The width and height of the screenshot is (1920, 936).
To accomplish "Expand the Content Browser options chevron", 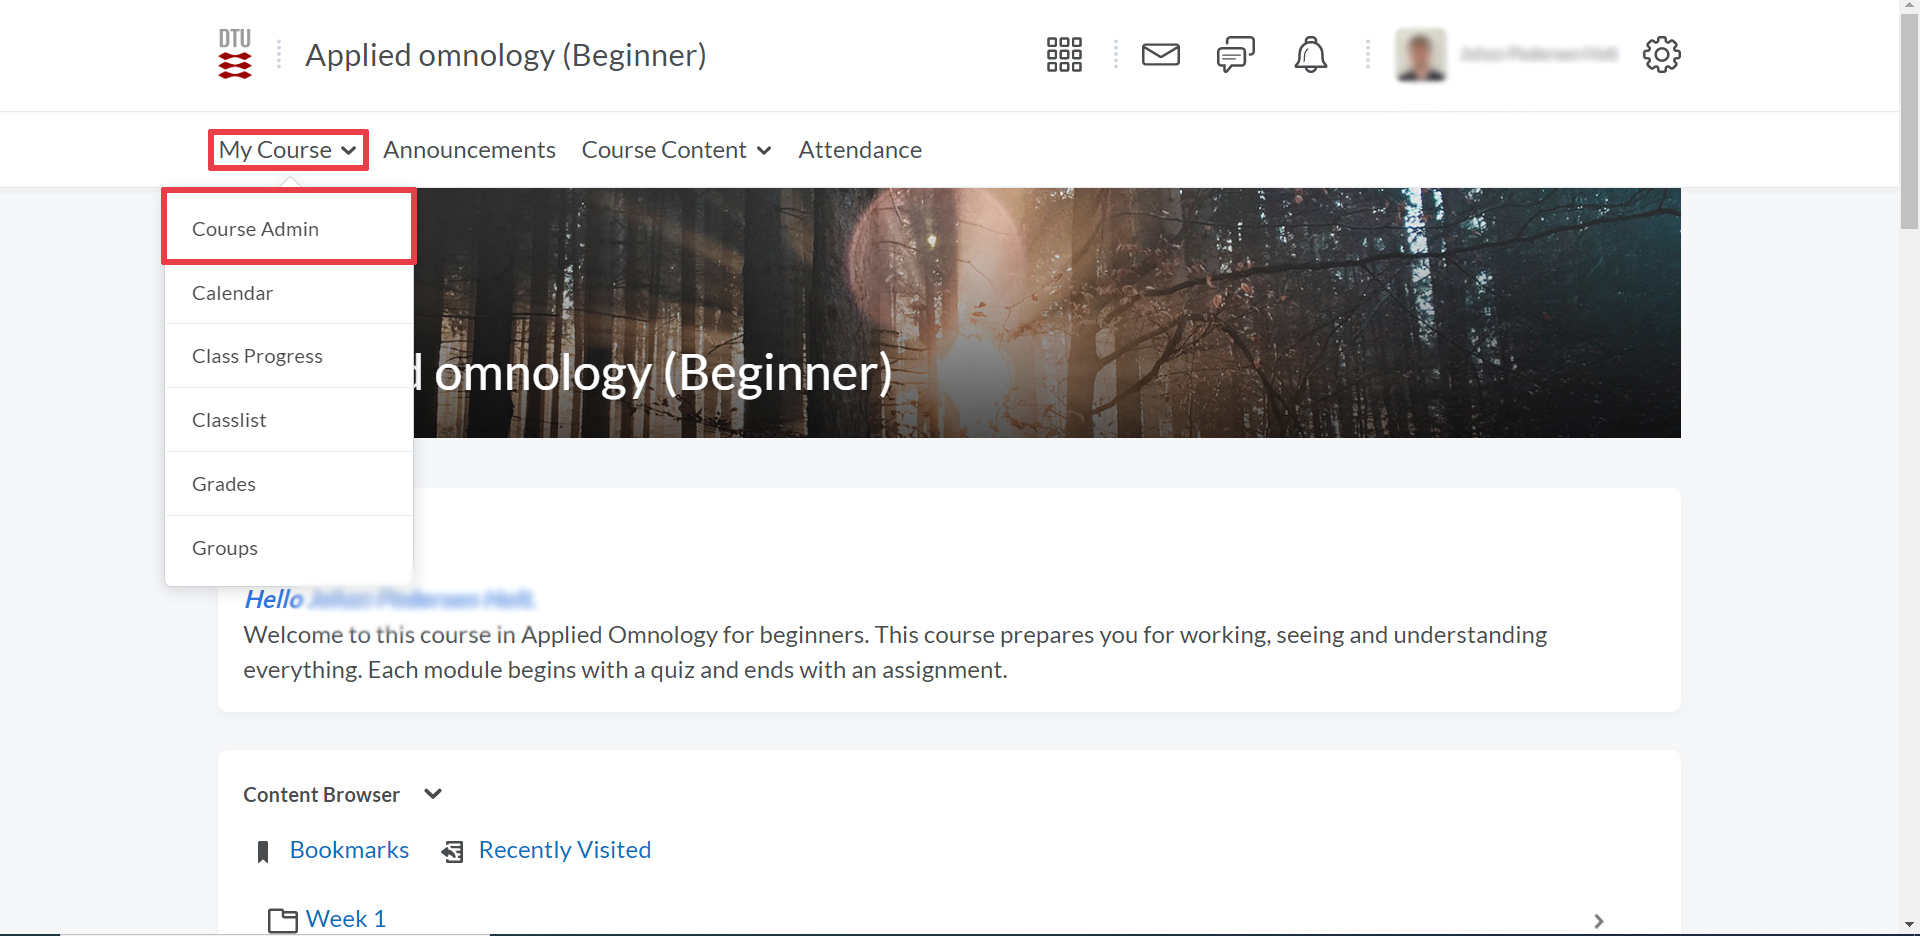I will pos(433,794).
